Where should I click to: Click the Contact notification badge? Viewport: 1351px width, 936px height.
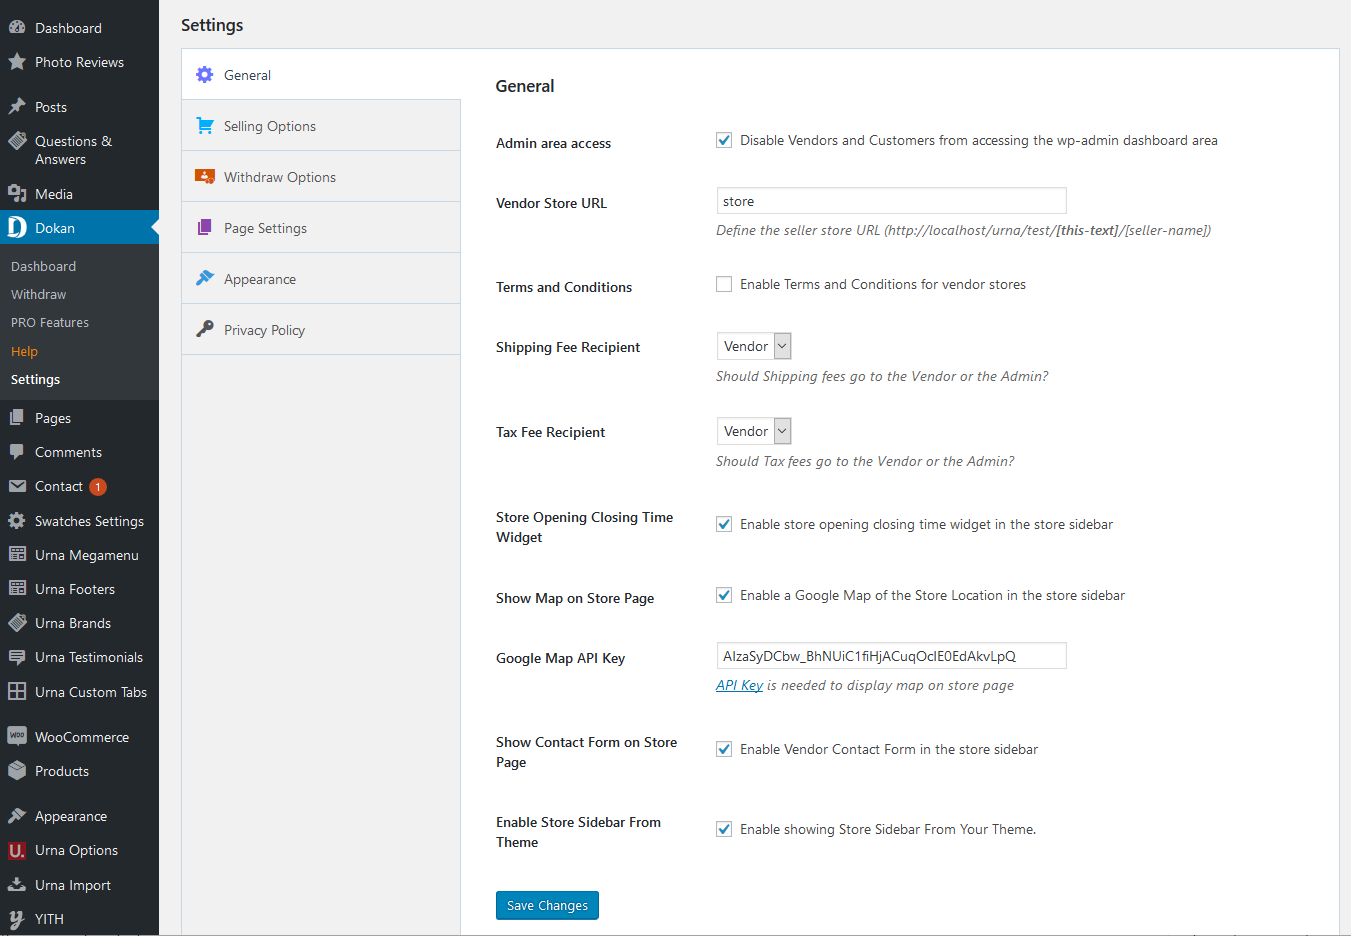pyautogui.click(x=98, y=487)
